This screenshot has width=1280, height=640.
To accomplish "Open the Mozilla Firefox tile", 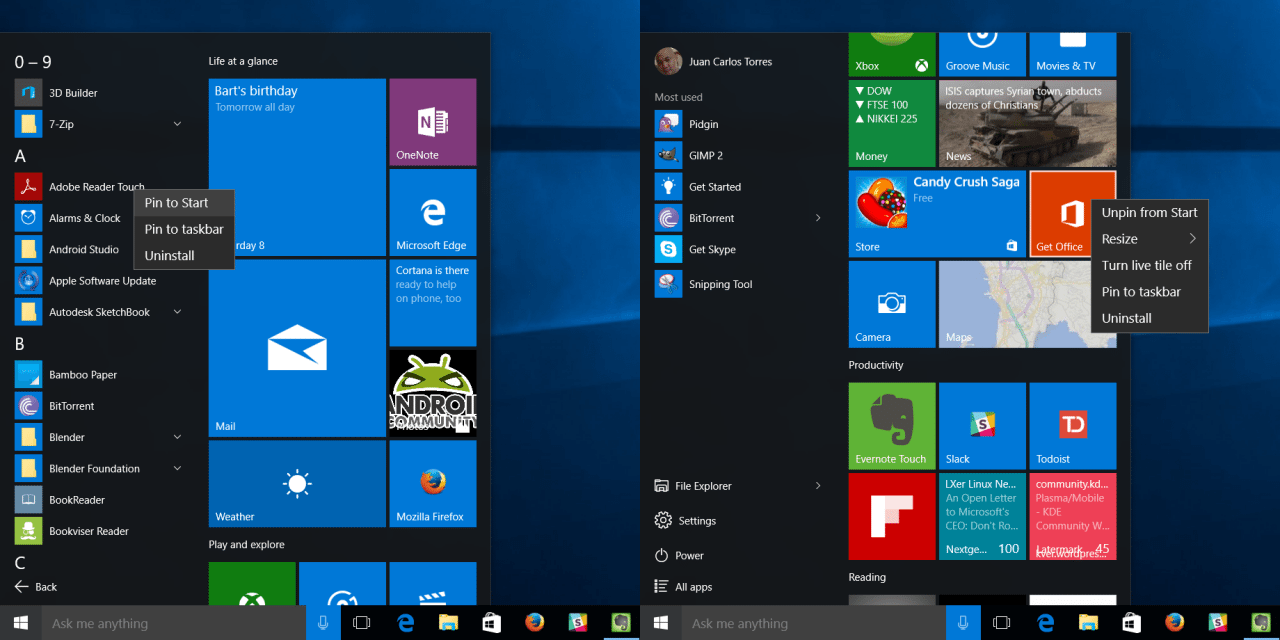I will pyautogui.click(x=433, y=484).
